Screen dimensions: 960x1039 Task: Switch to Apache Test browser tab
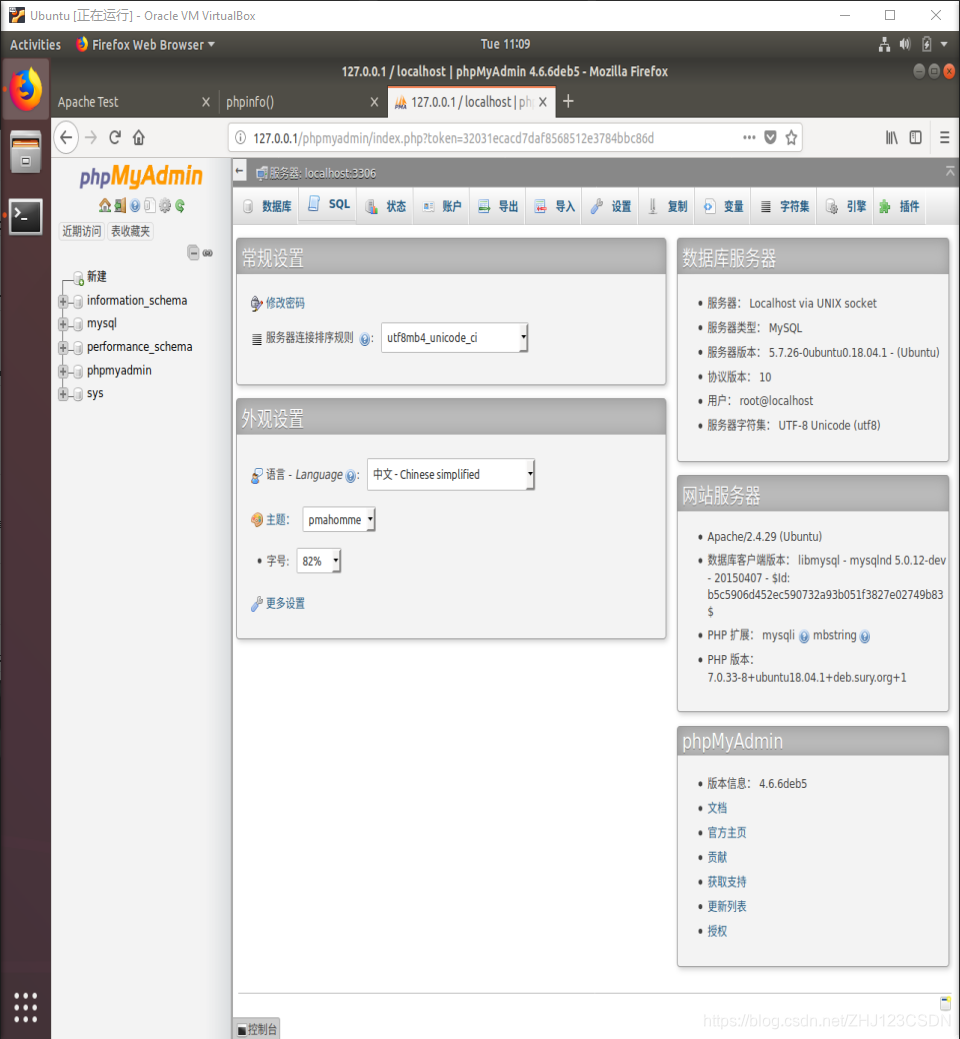point(135,102)
